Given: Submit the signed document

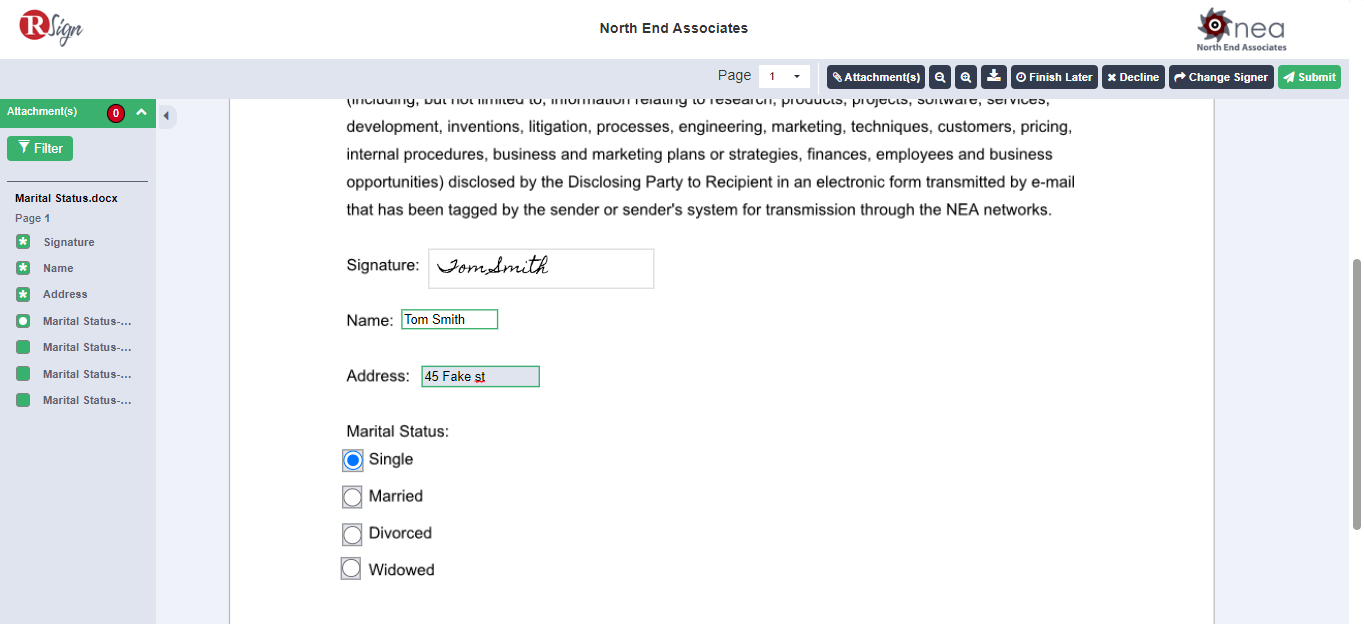Looking at the screenshot, I should 1309,77.
